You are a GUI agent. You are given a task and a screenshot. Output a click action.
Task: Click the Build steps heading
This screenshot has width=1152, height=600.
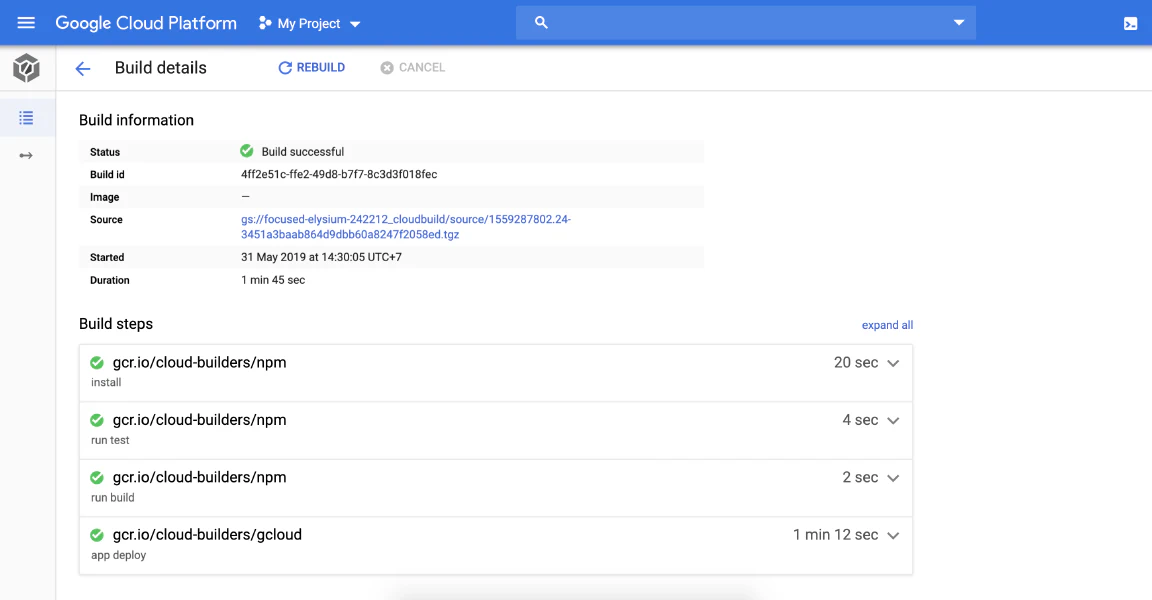pyautogui.click(x=116, y=324)
